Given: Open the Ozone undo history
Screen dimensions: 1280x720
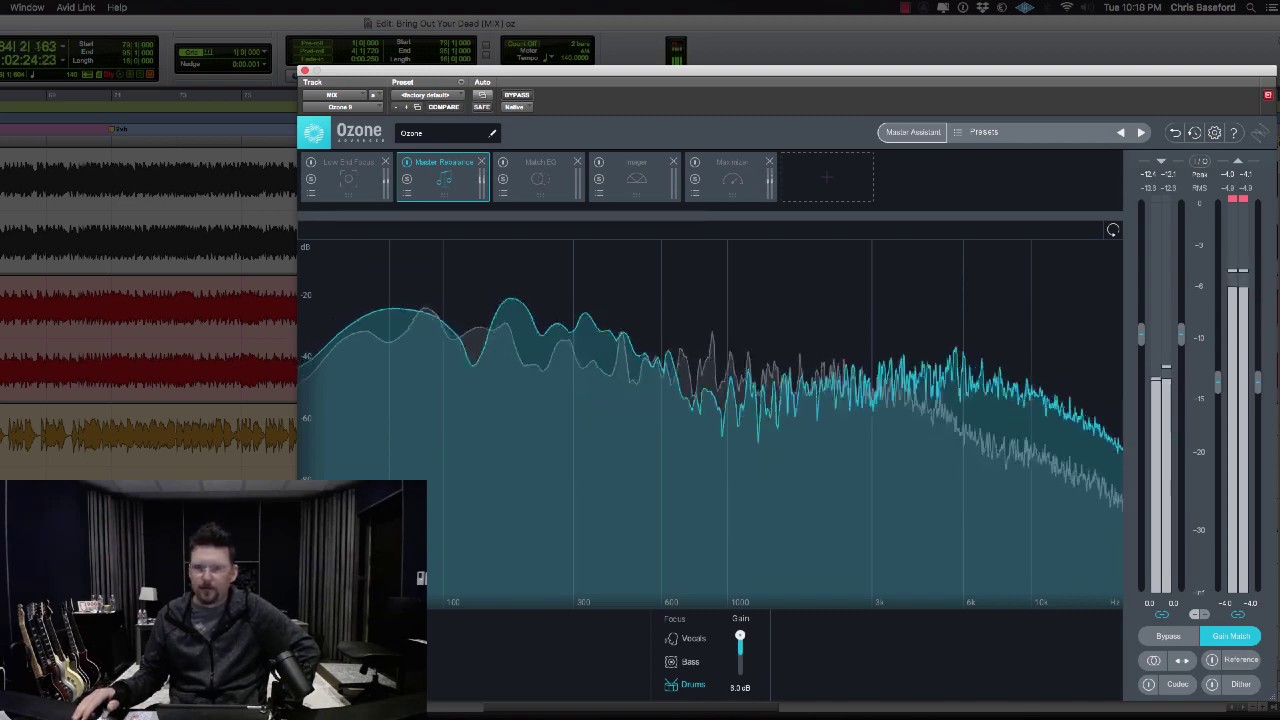Looking at the screenshot, I should click(x=1195, y=132).
